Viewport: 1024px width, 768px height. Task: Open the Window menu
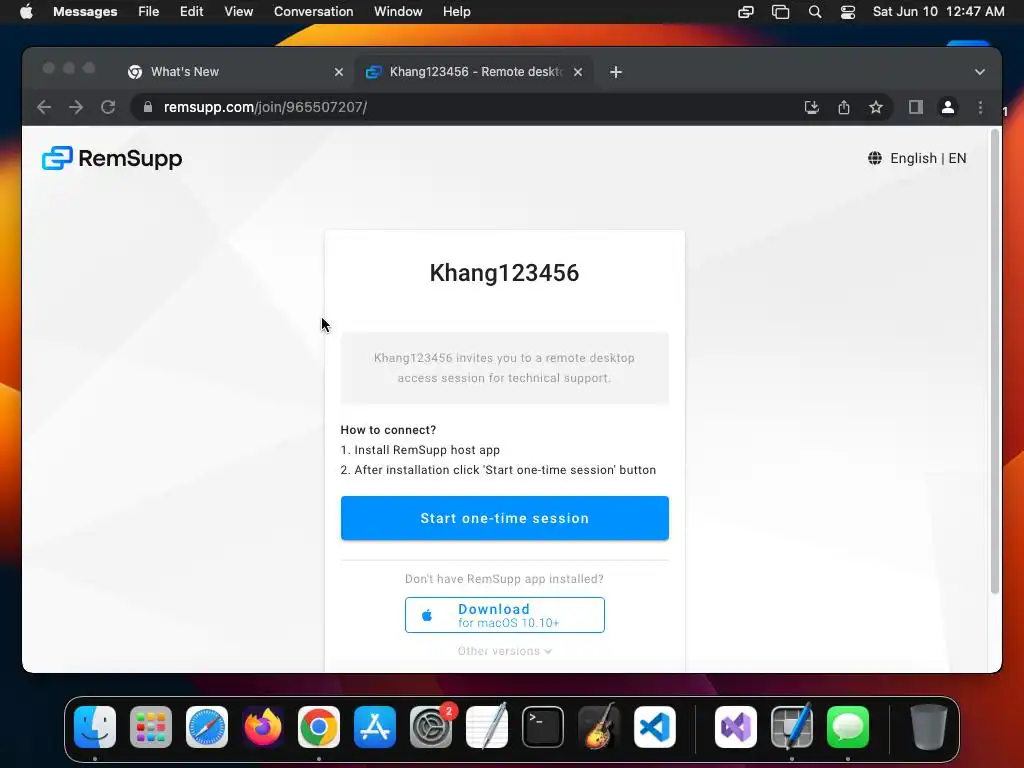[x=398, y=12]
